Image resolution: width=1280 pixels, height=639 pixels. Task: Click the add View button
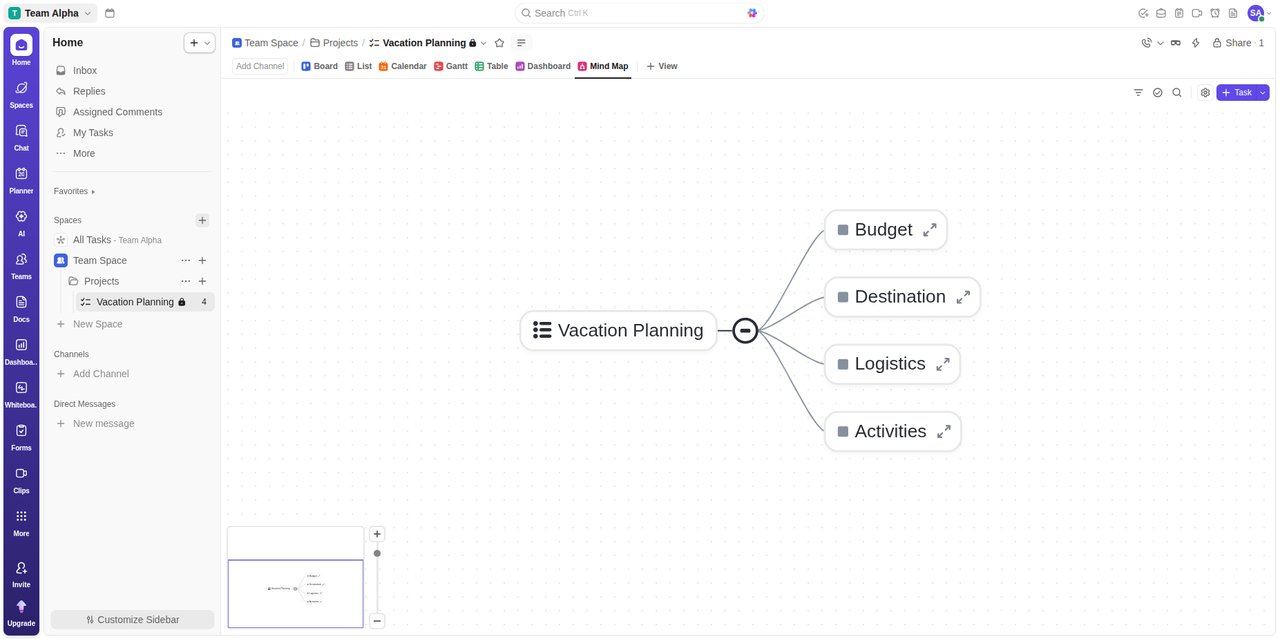pyautogui.click(x=661, y=66)
